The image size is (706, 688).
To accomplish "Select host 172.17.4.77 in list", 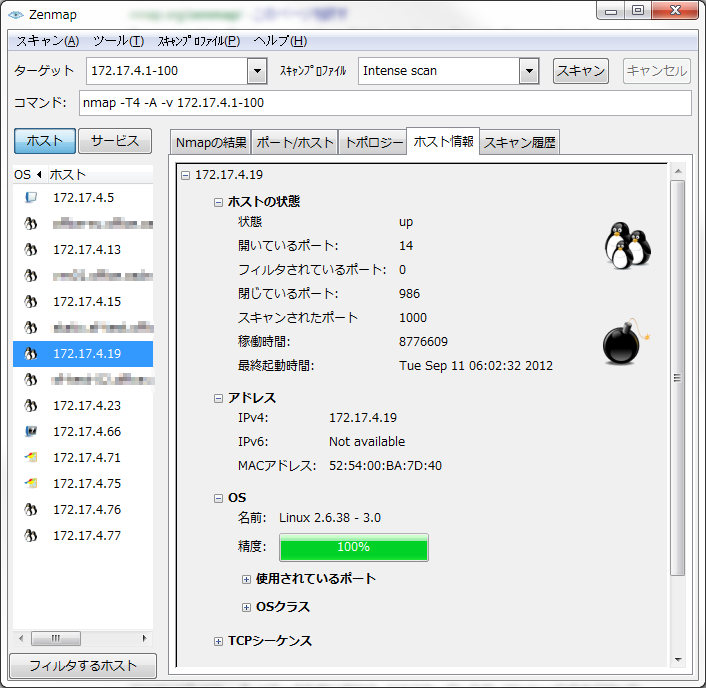I will [x=83, y=535].
